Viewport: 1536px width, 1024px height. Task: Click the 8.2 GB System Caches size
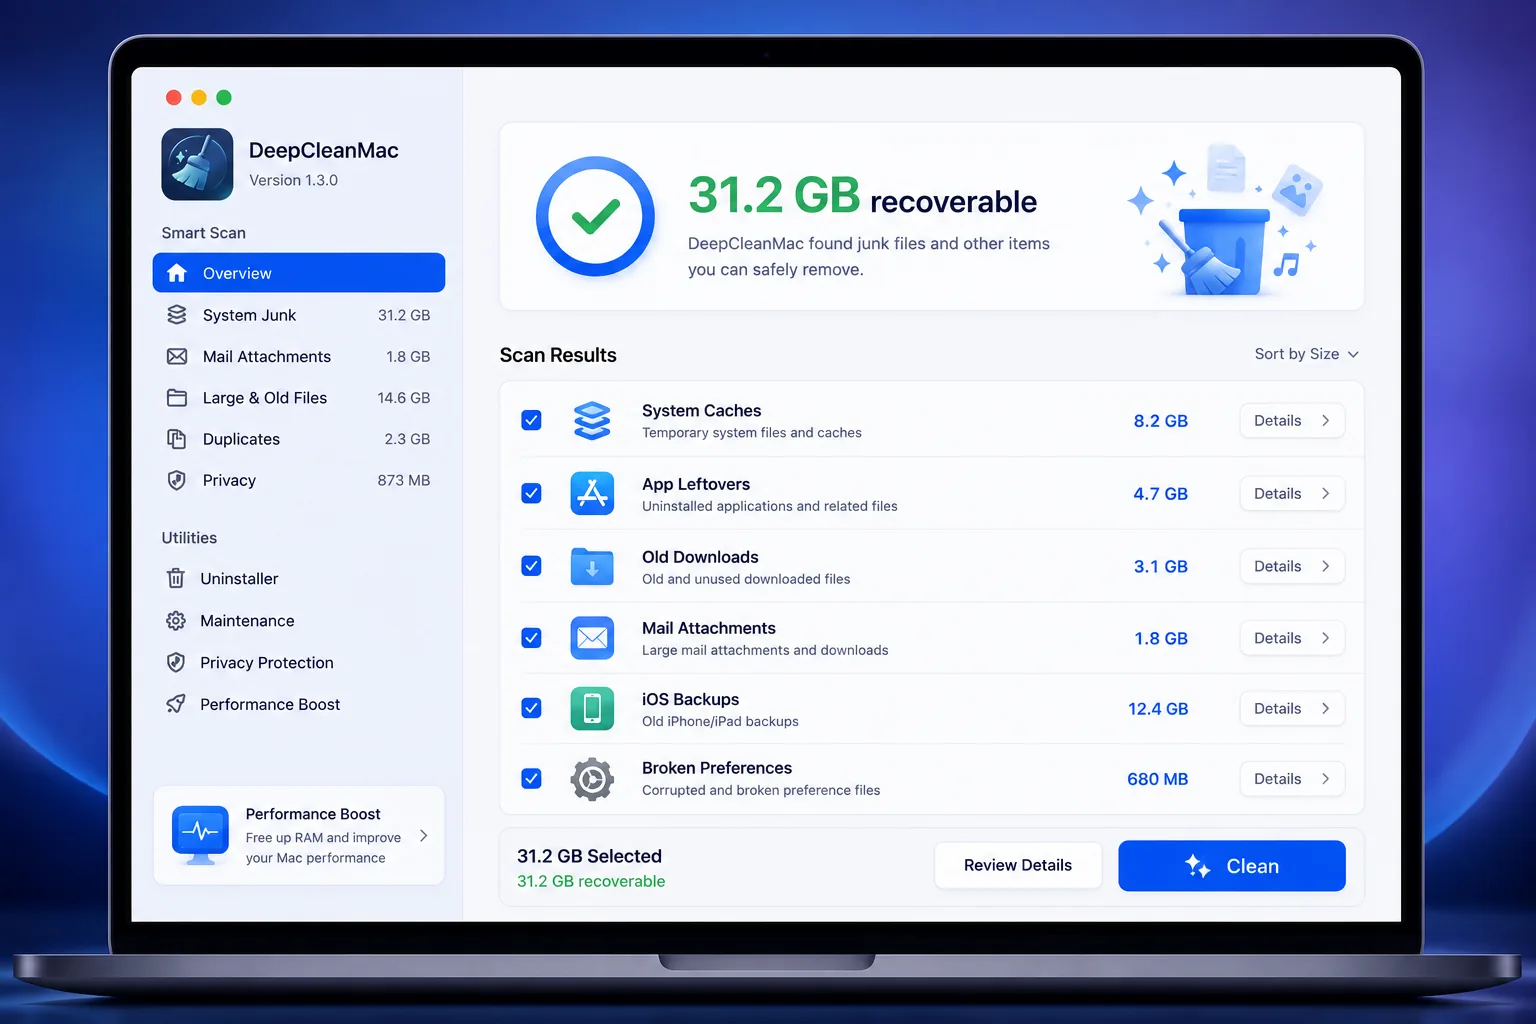coord(1161,421)
